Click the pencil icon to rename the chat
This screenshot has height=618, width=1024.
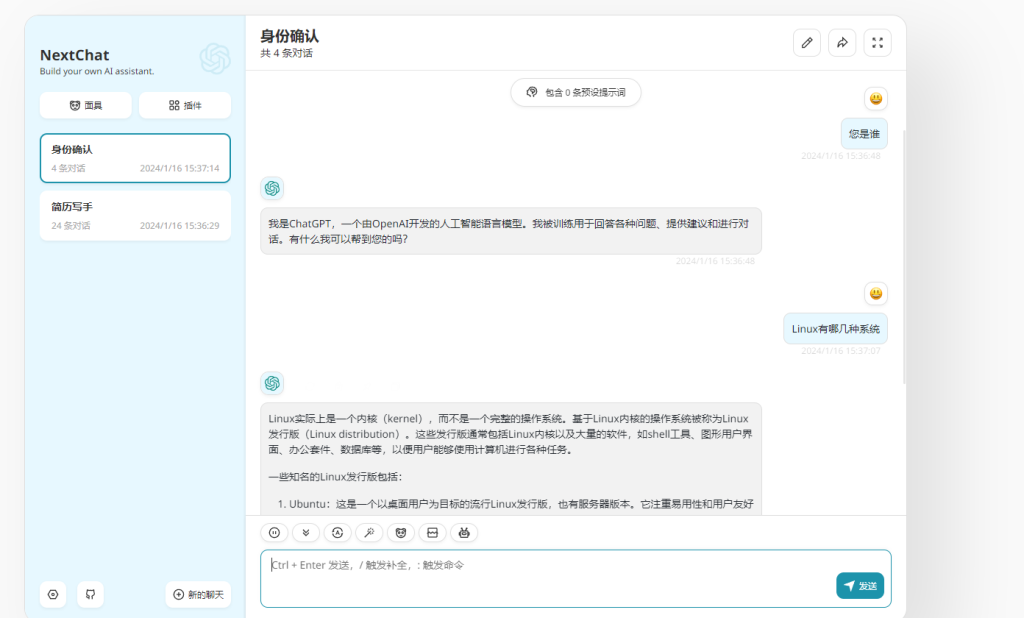pyautogui.click(x=807, y=43)
